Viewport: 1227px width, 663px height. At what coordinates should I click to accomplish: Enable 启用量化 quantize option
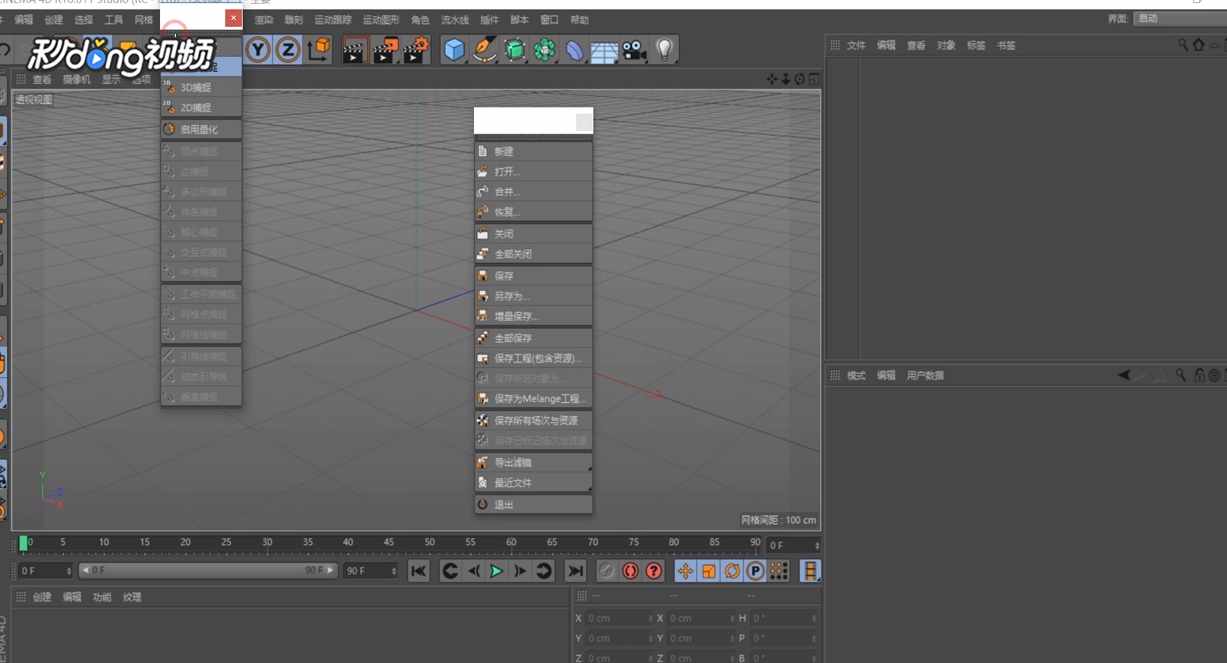(x=201, y=129)
